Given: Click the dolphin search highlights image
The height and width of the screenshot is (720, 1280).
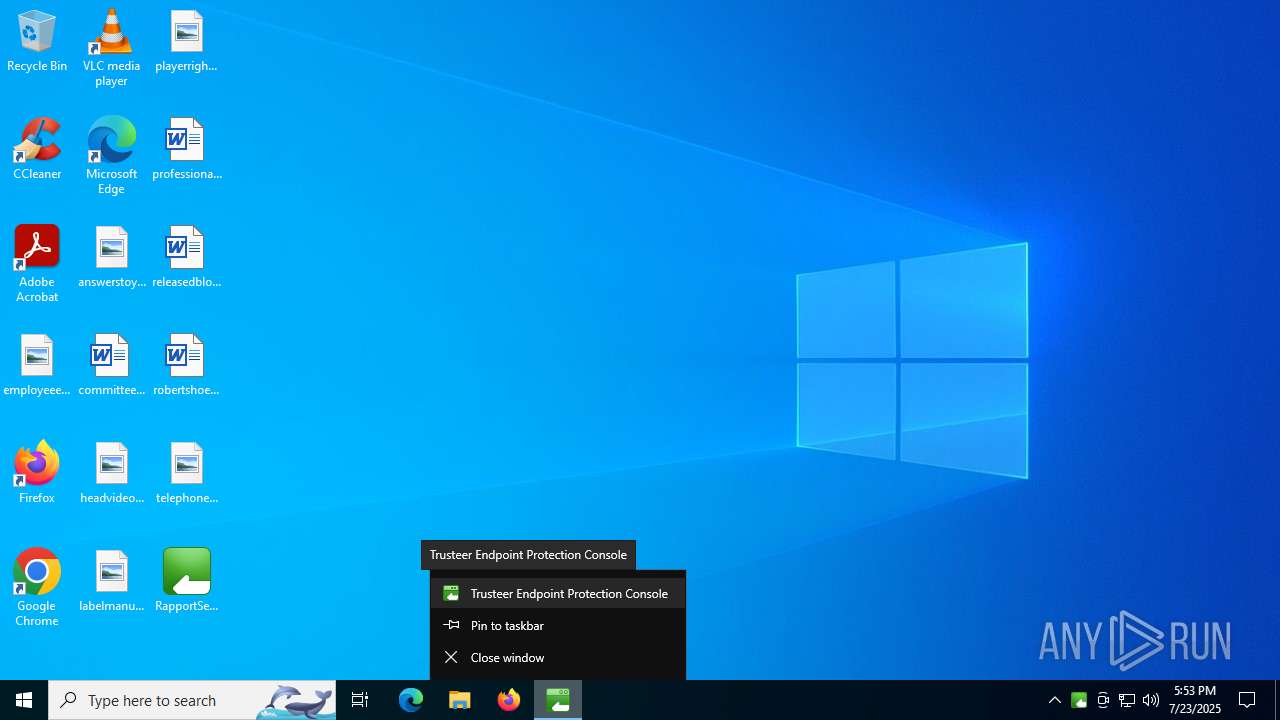Looking at the screenshot, I should click(296, 701).
